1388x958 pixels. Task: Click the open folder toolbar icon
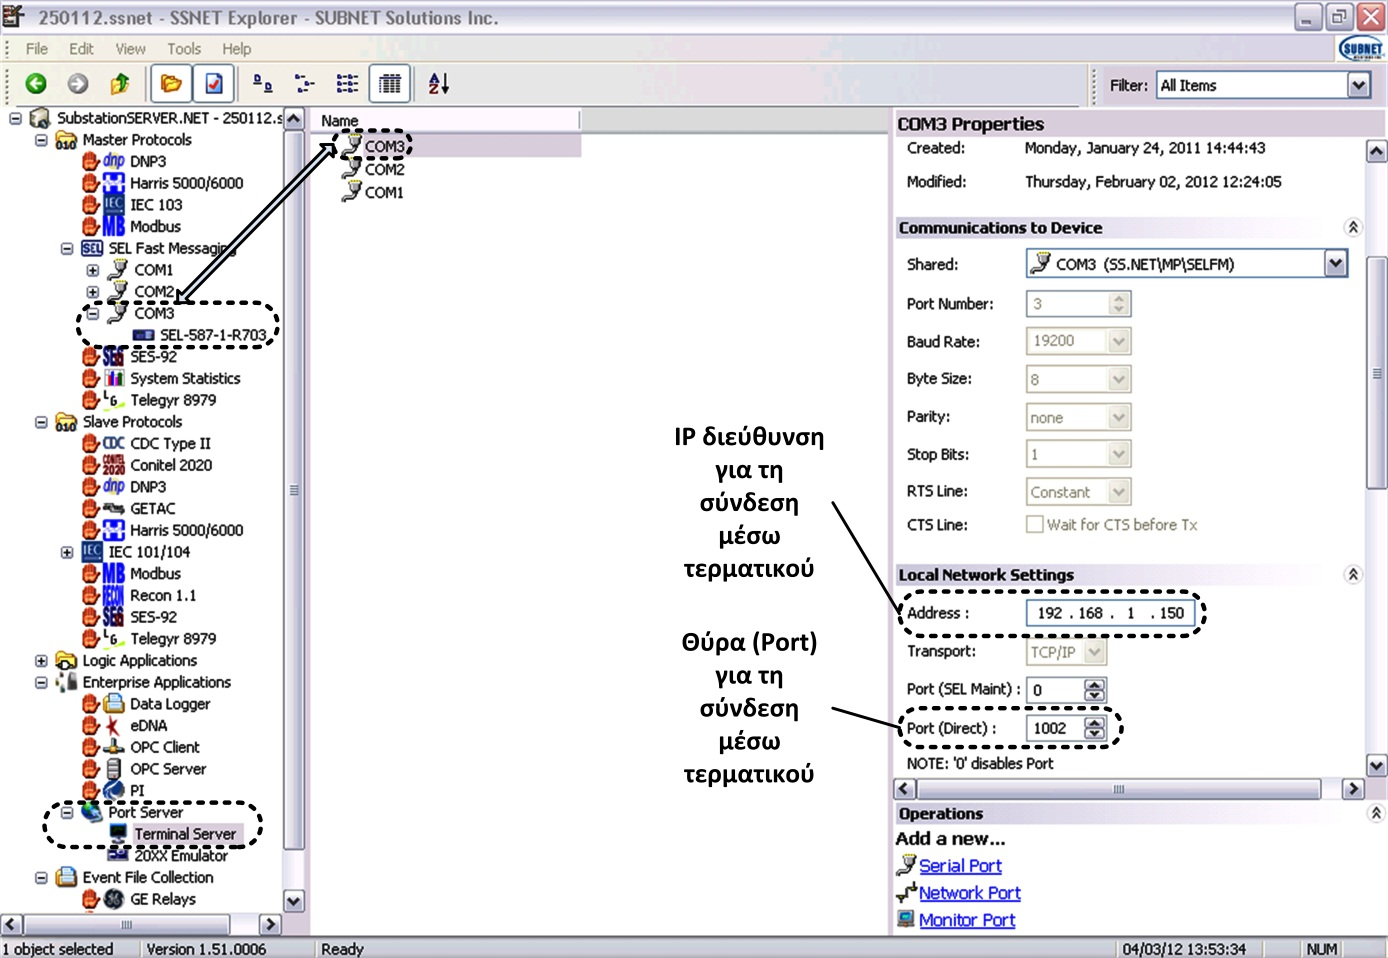click(x=171, y=84)
